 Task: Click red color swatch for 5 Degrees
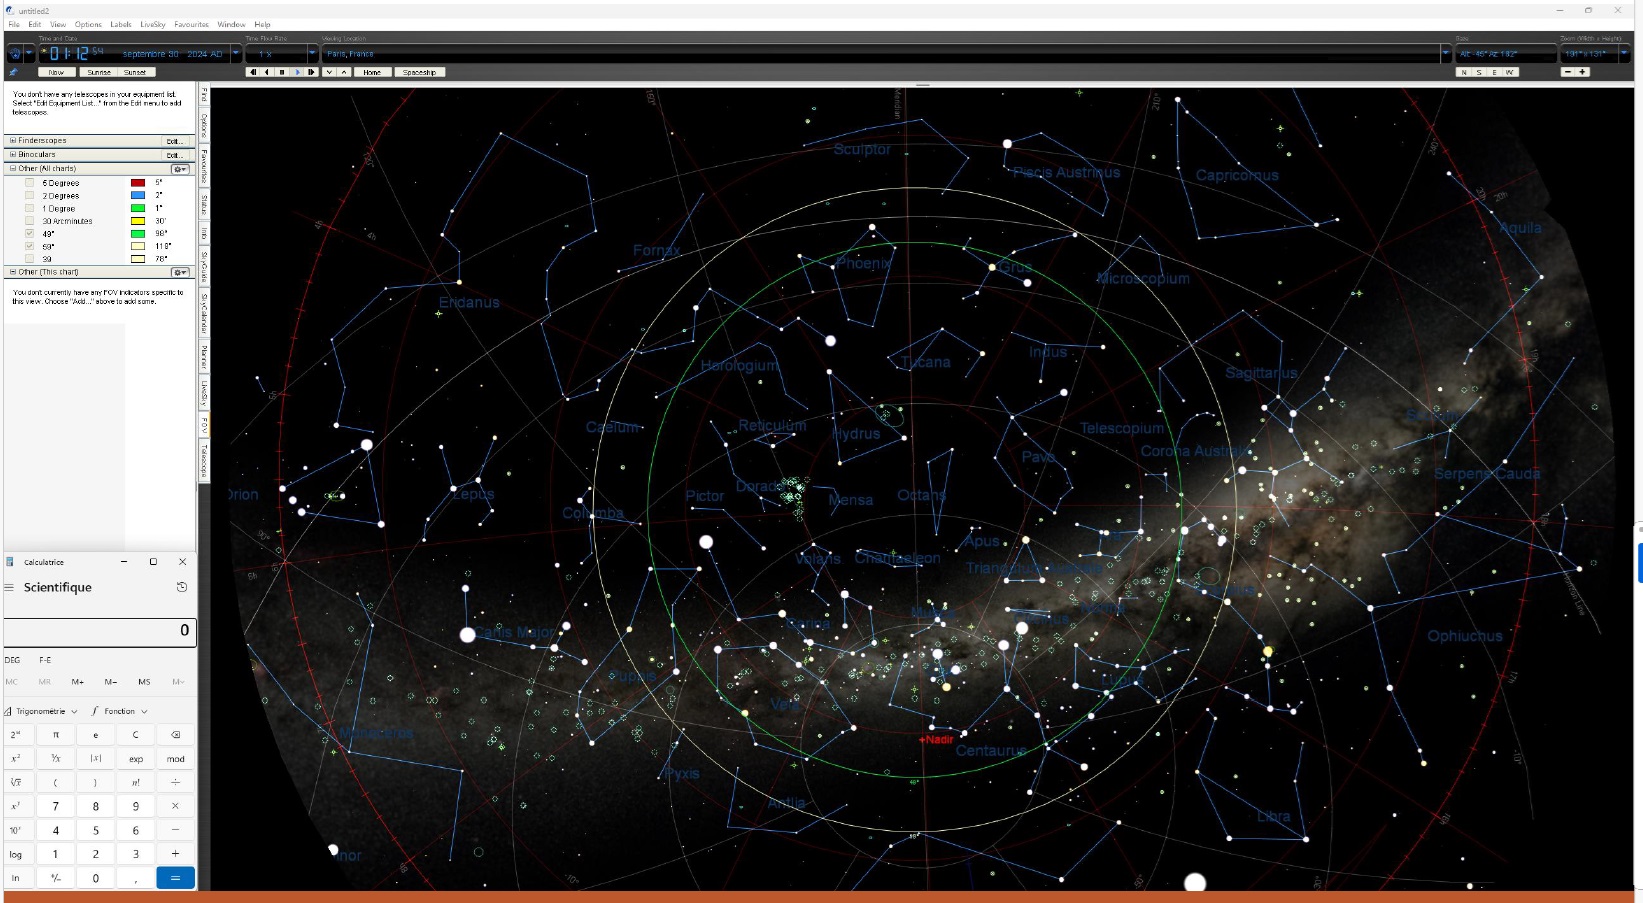(138, 183)
